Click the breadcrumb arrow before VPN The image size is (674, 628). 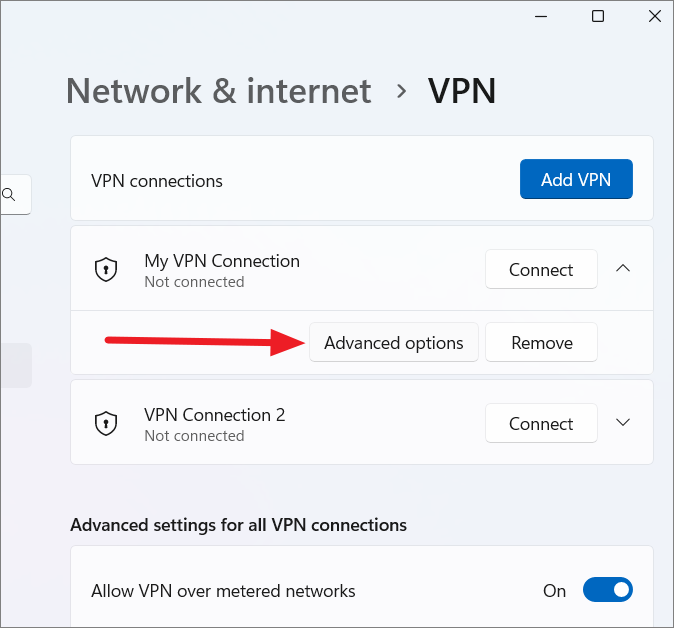401,91
